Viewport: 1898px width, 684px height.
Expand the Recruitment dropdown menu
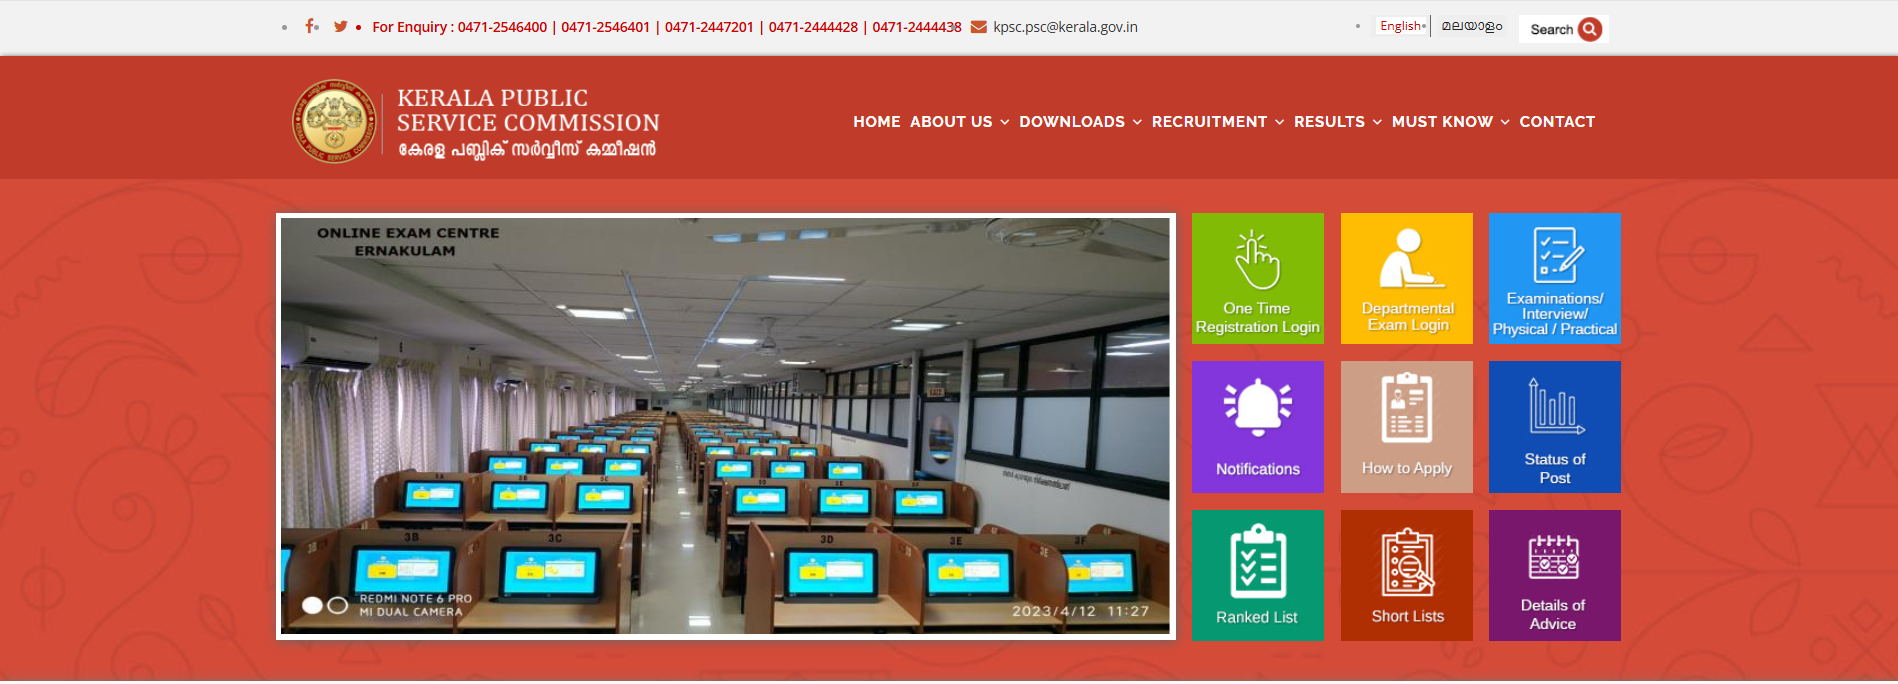[x=1216, y=122]
